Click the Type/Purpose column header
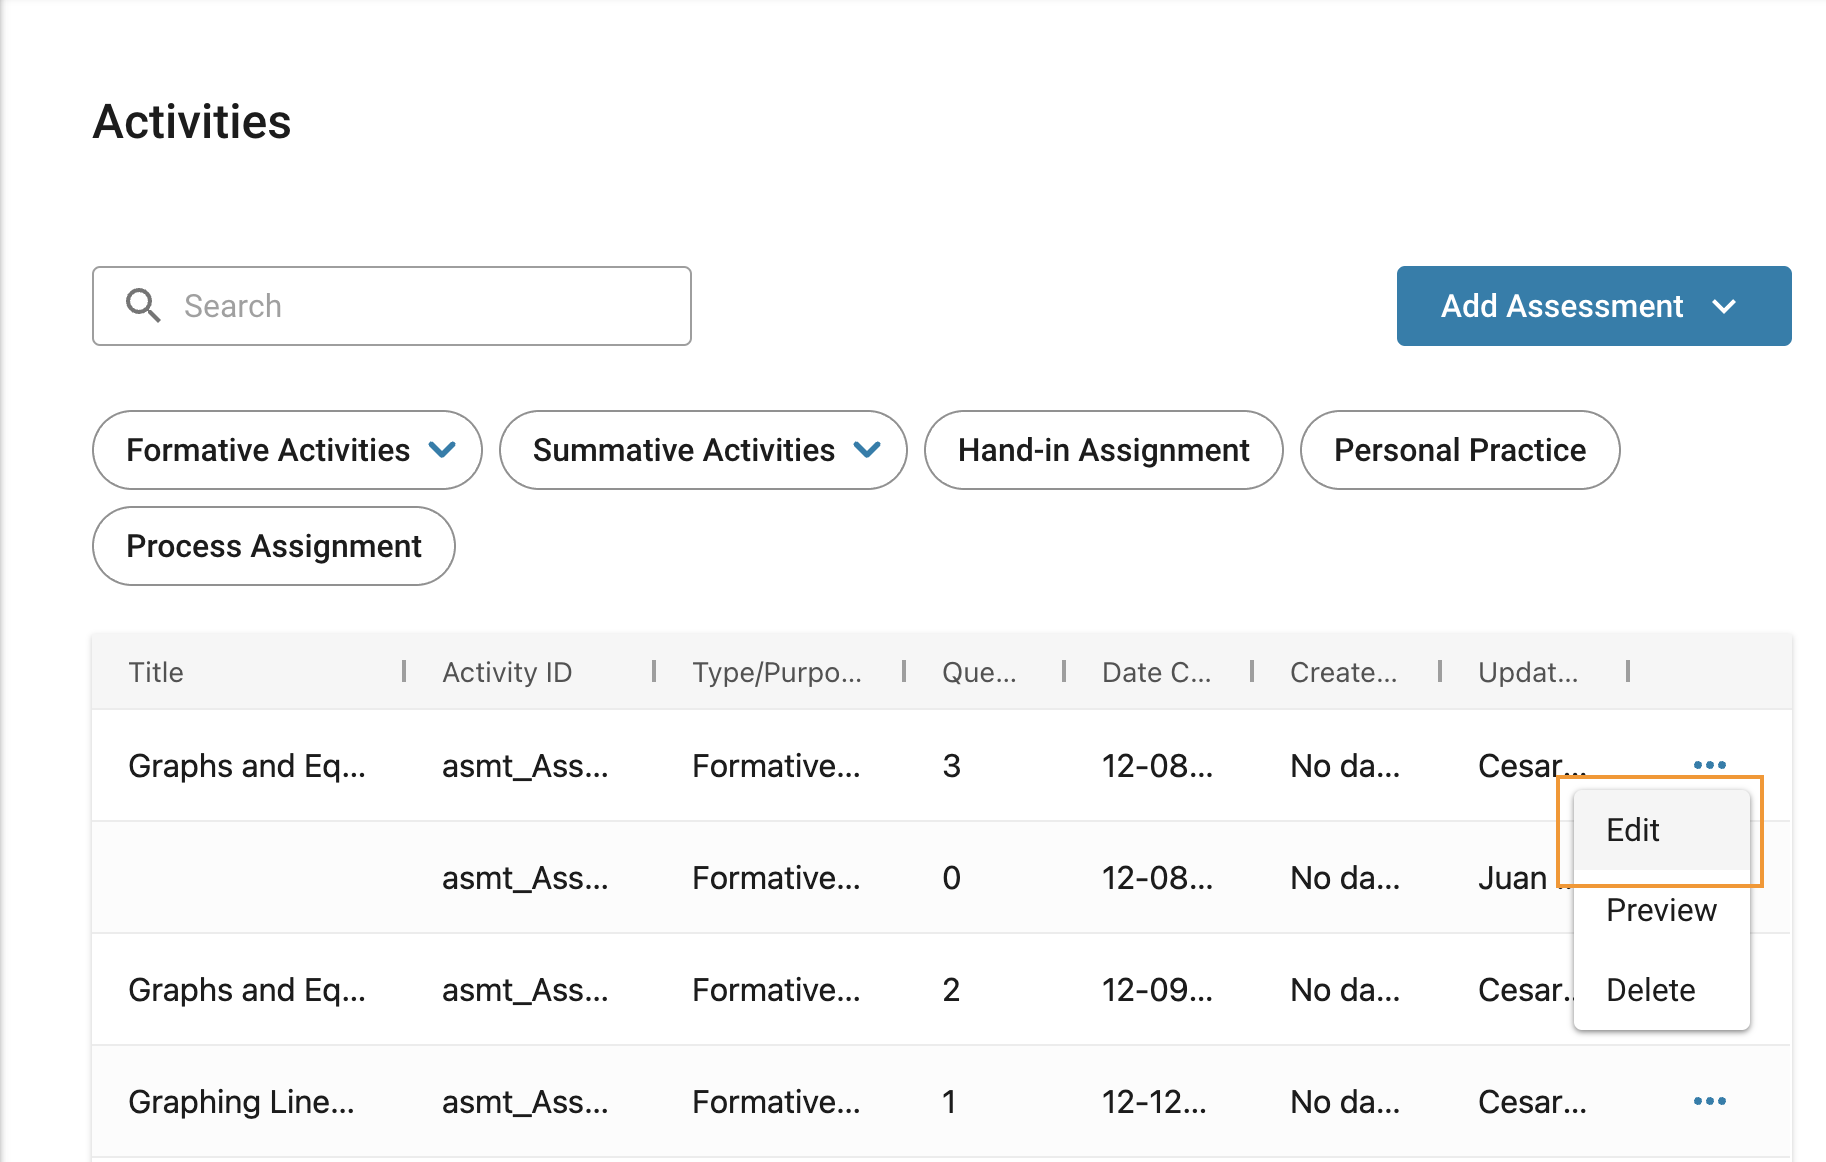Viewport: 1826px width, 1162px height. click(778, 672)
